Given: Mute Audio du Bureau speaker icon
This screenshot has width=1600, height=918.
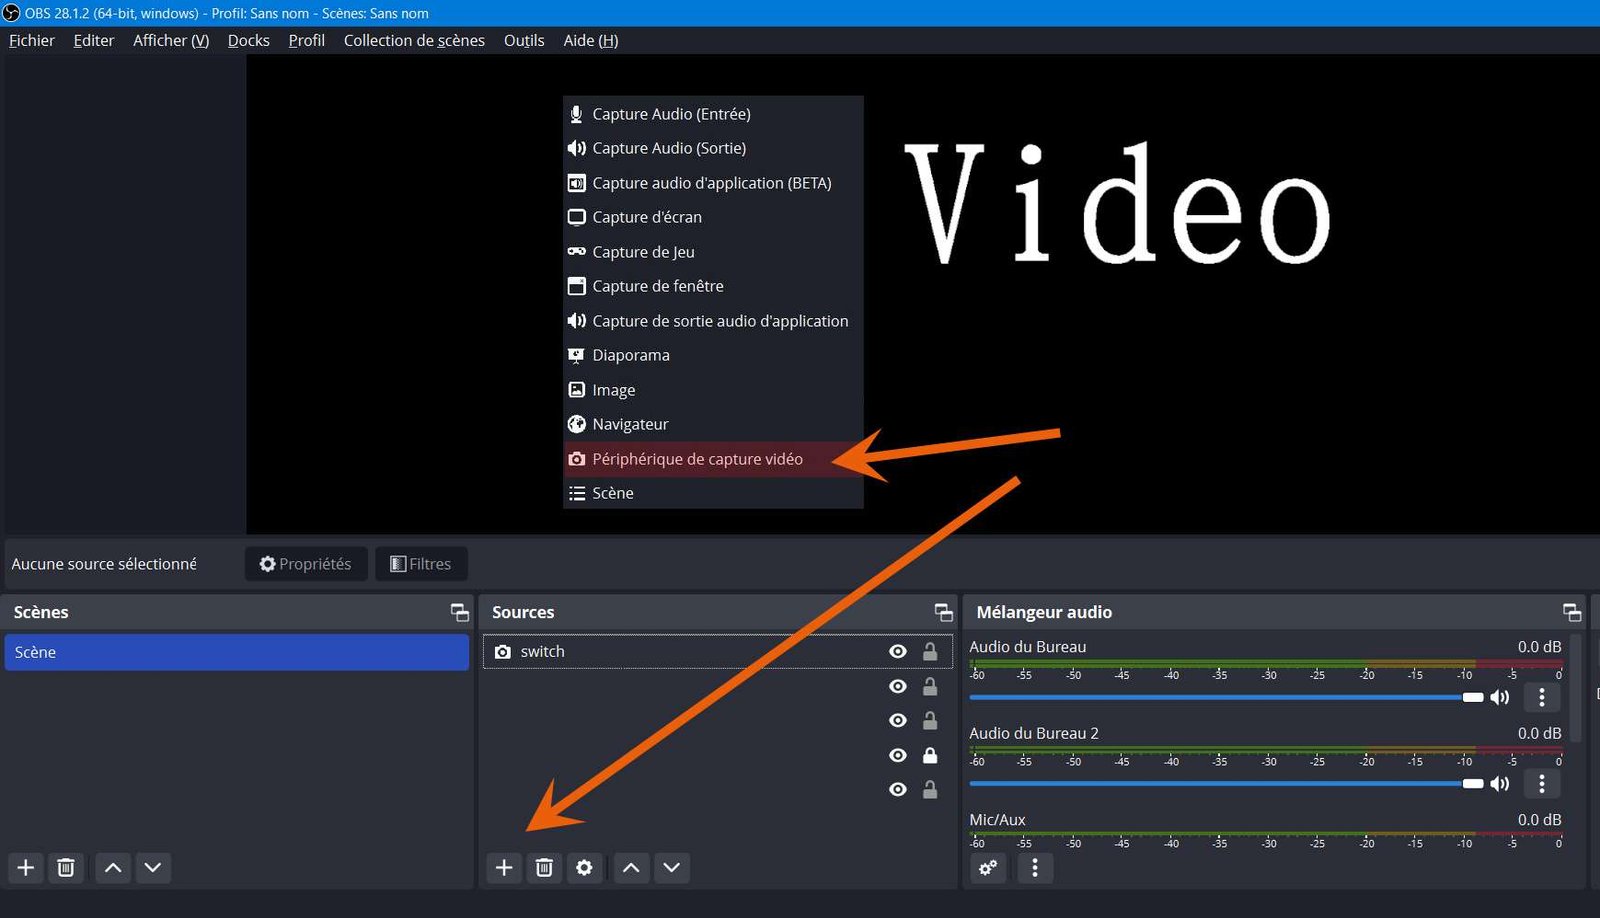Looking at the screenshot, I should coord(1500,697).
